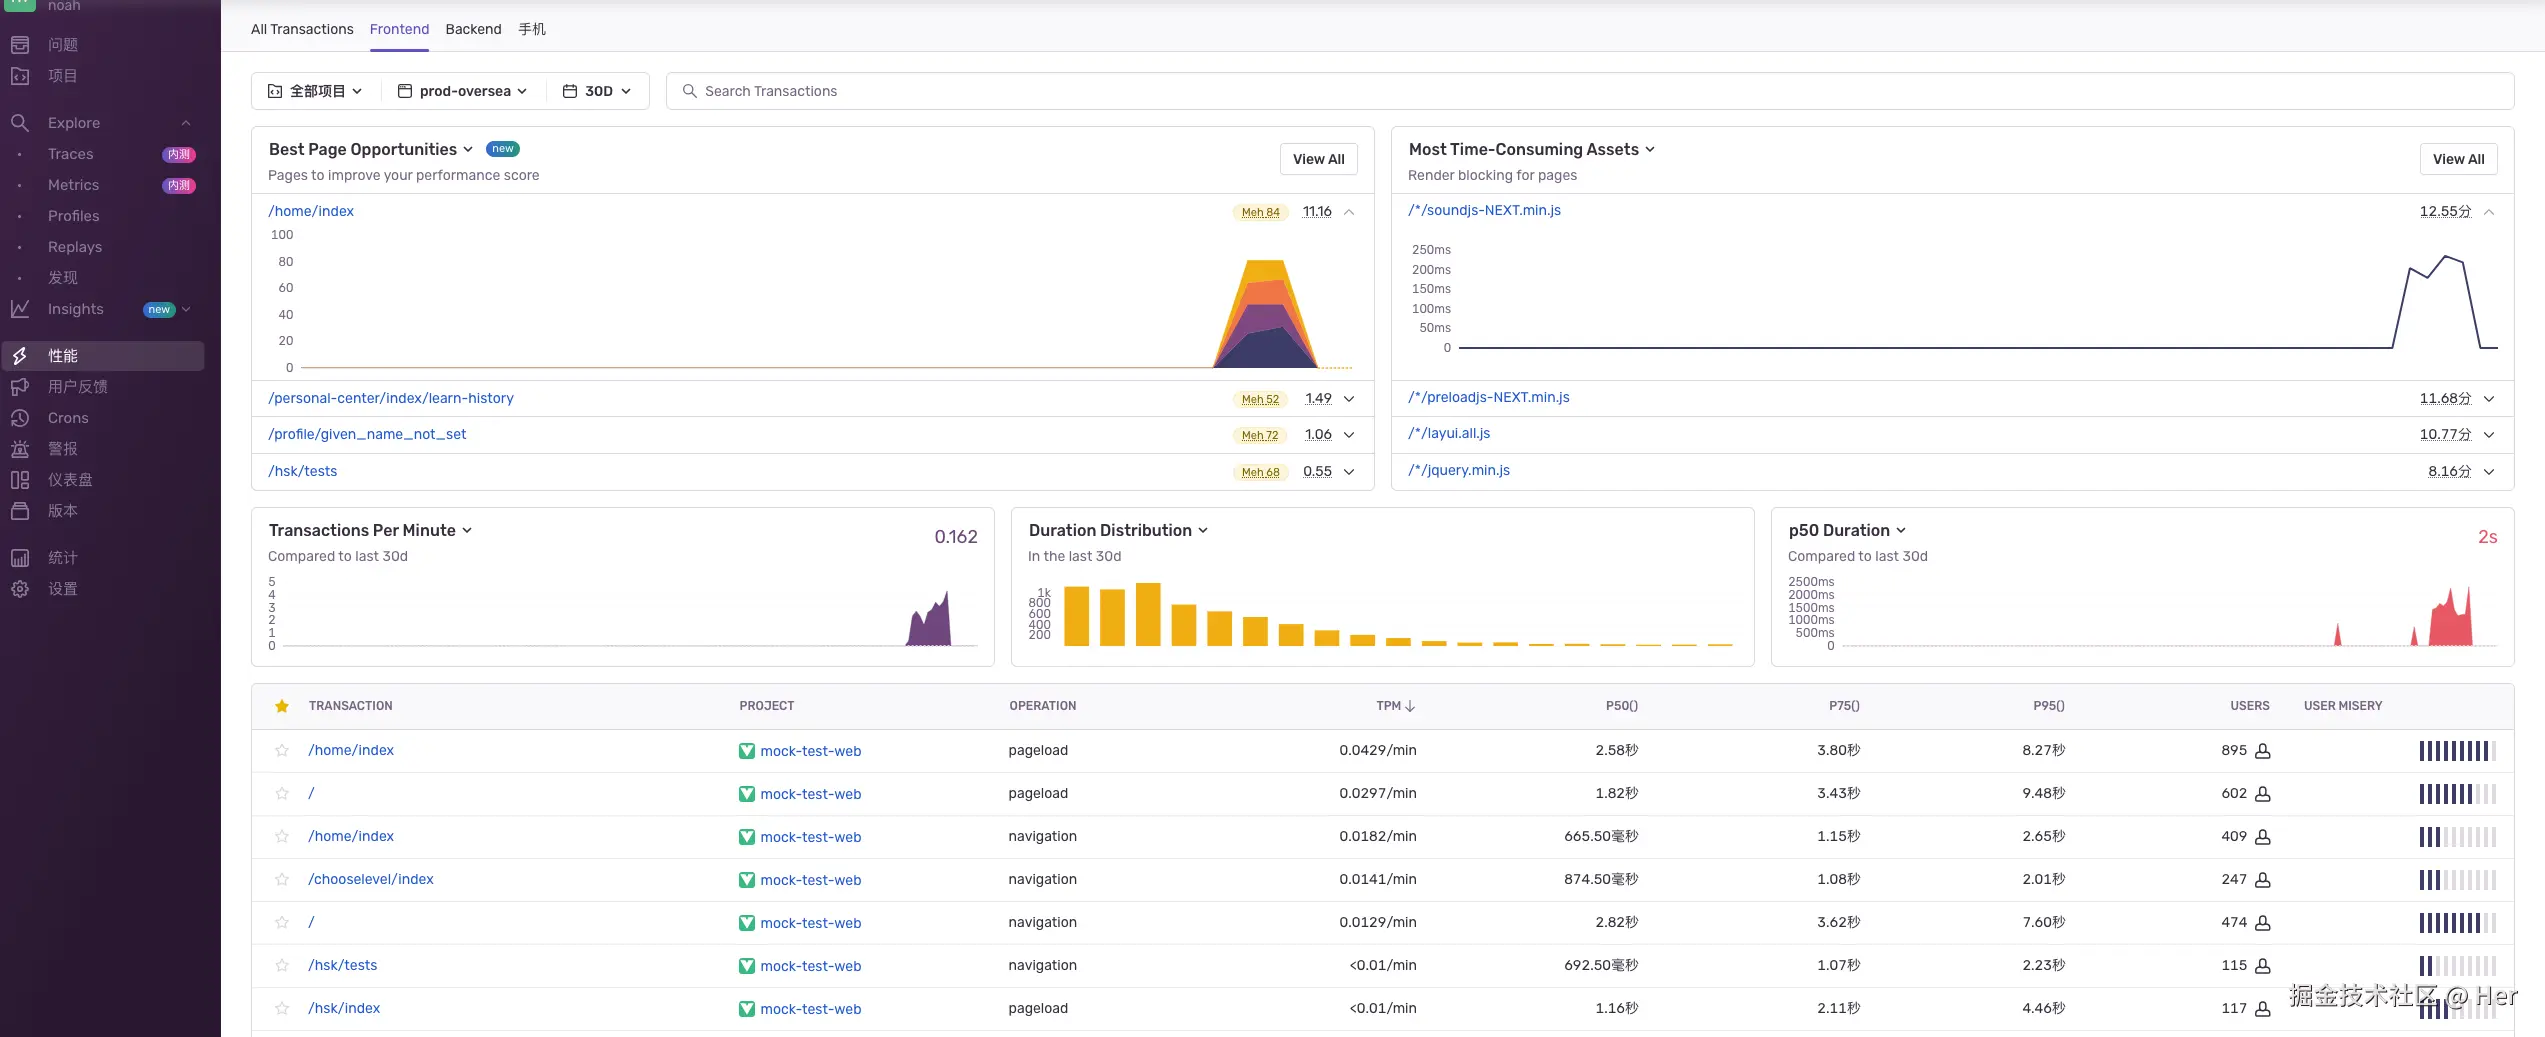
Task: Star the /chooselevel/index transaction row
Action: point(282,880)
